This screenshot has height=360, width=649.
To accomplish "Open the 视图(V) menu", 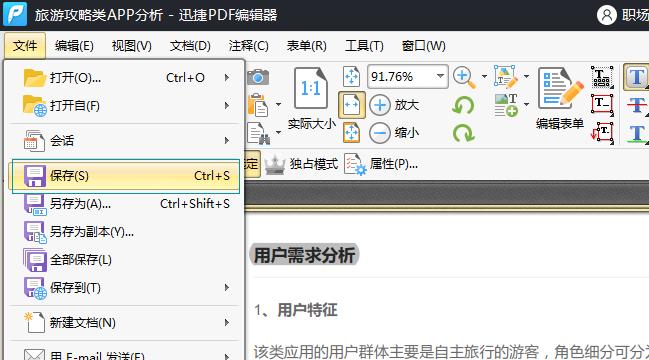I will pyautogui.click(x=132, y=46).
